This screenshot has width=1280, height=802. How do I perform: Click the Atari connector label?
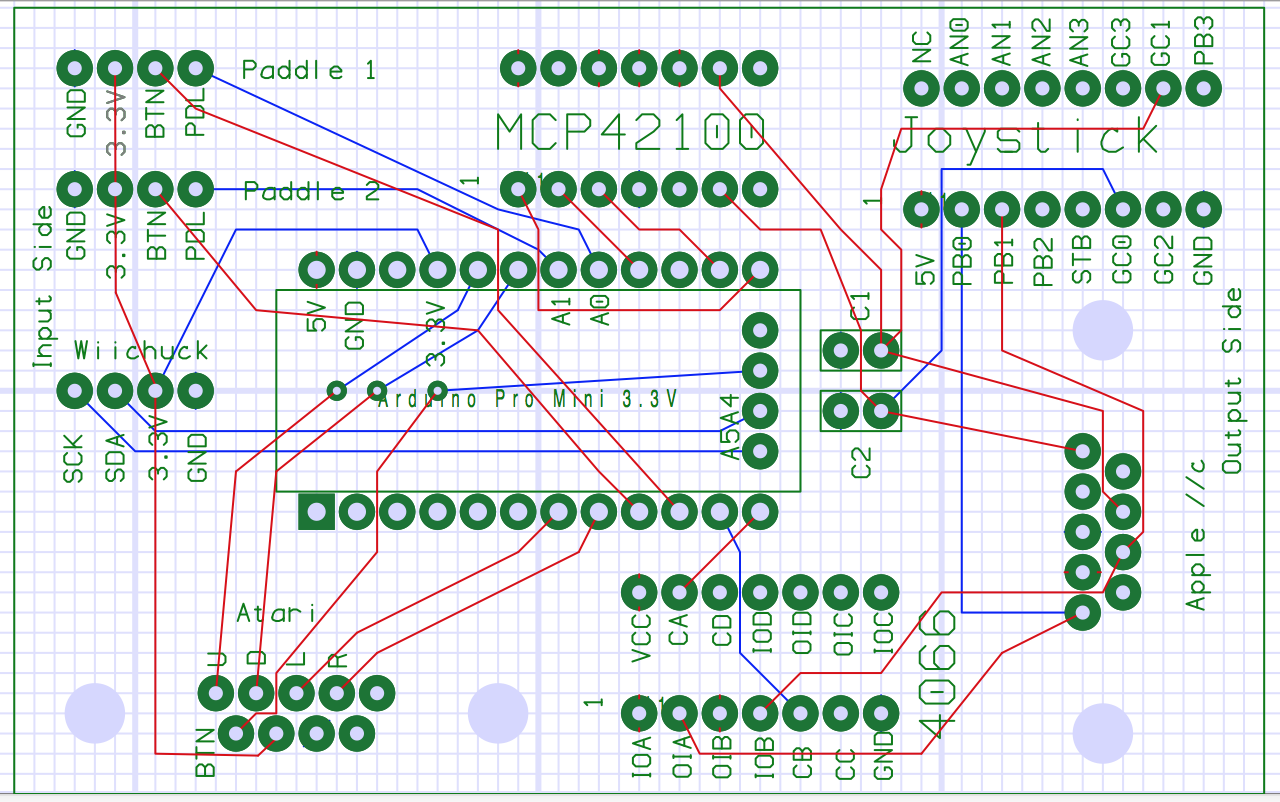(x=276, y=613)
